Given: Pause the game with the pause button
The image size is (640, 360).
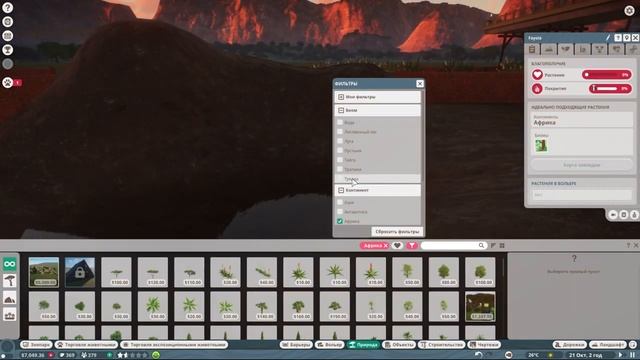Looking at the screenshot, I should click(632, 355).
